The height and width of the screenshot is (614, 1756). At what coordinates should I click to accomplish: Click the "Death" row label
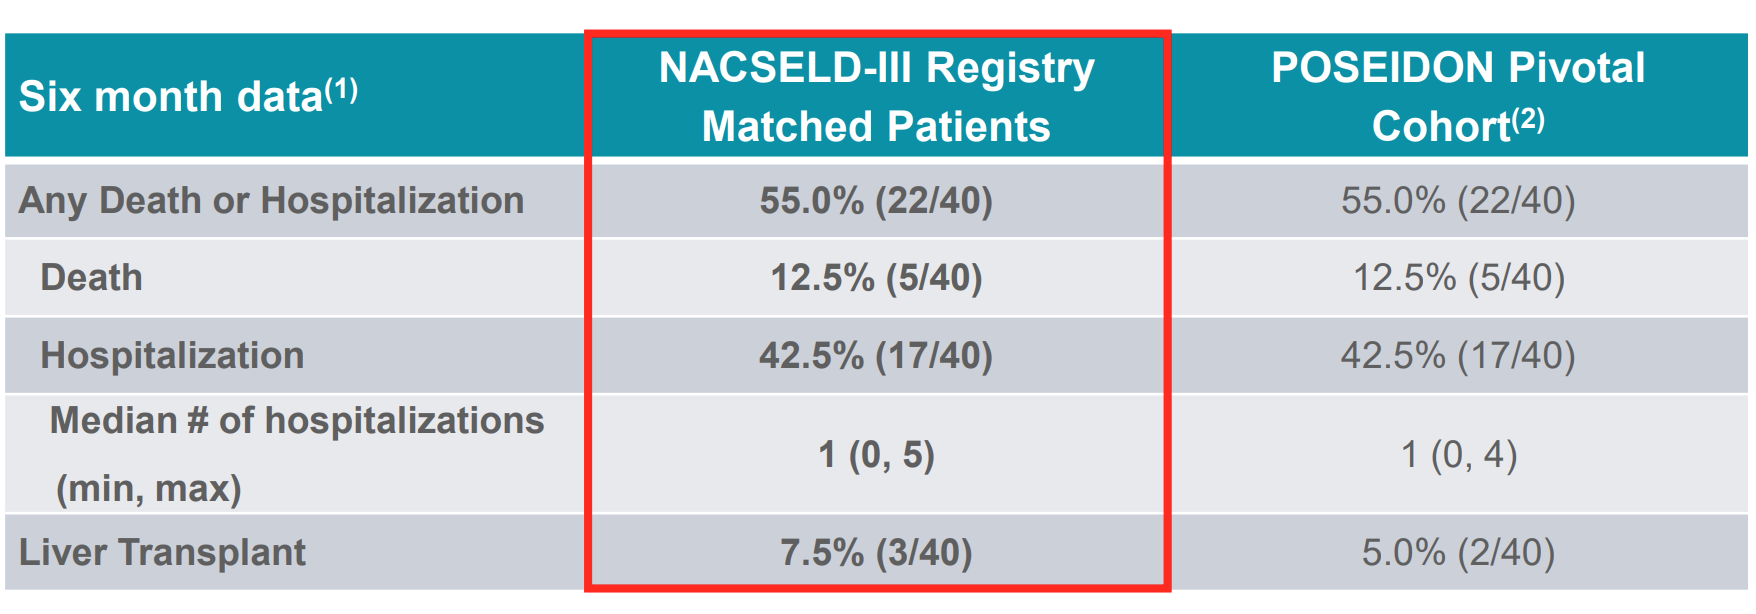click(x=91, y=278)
